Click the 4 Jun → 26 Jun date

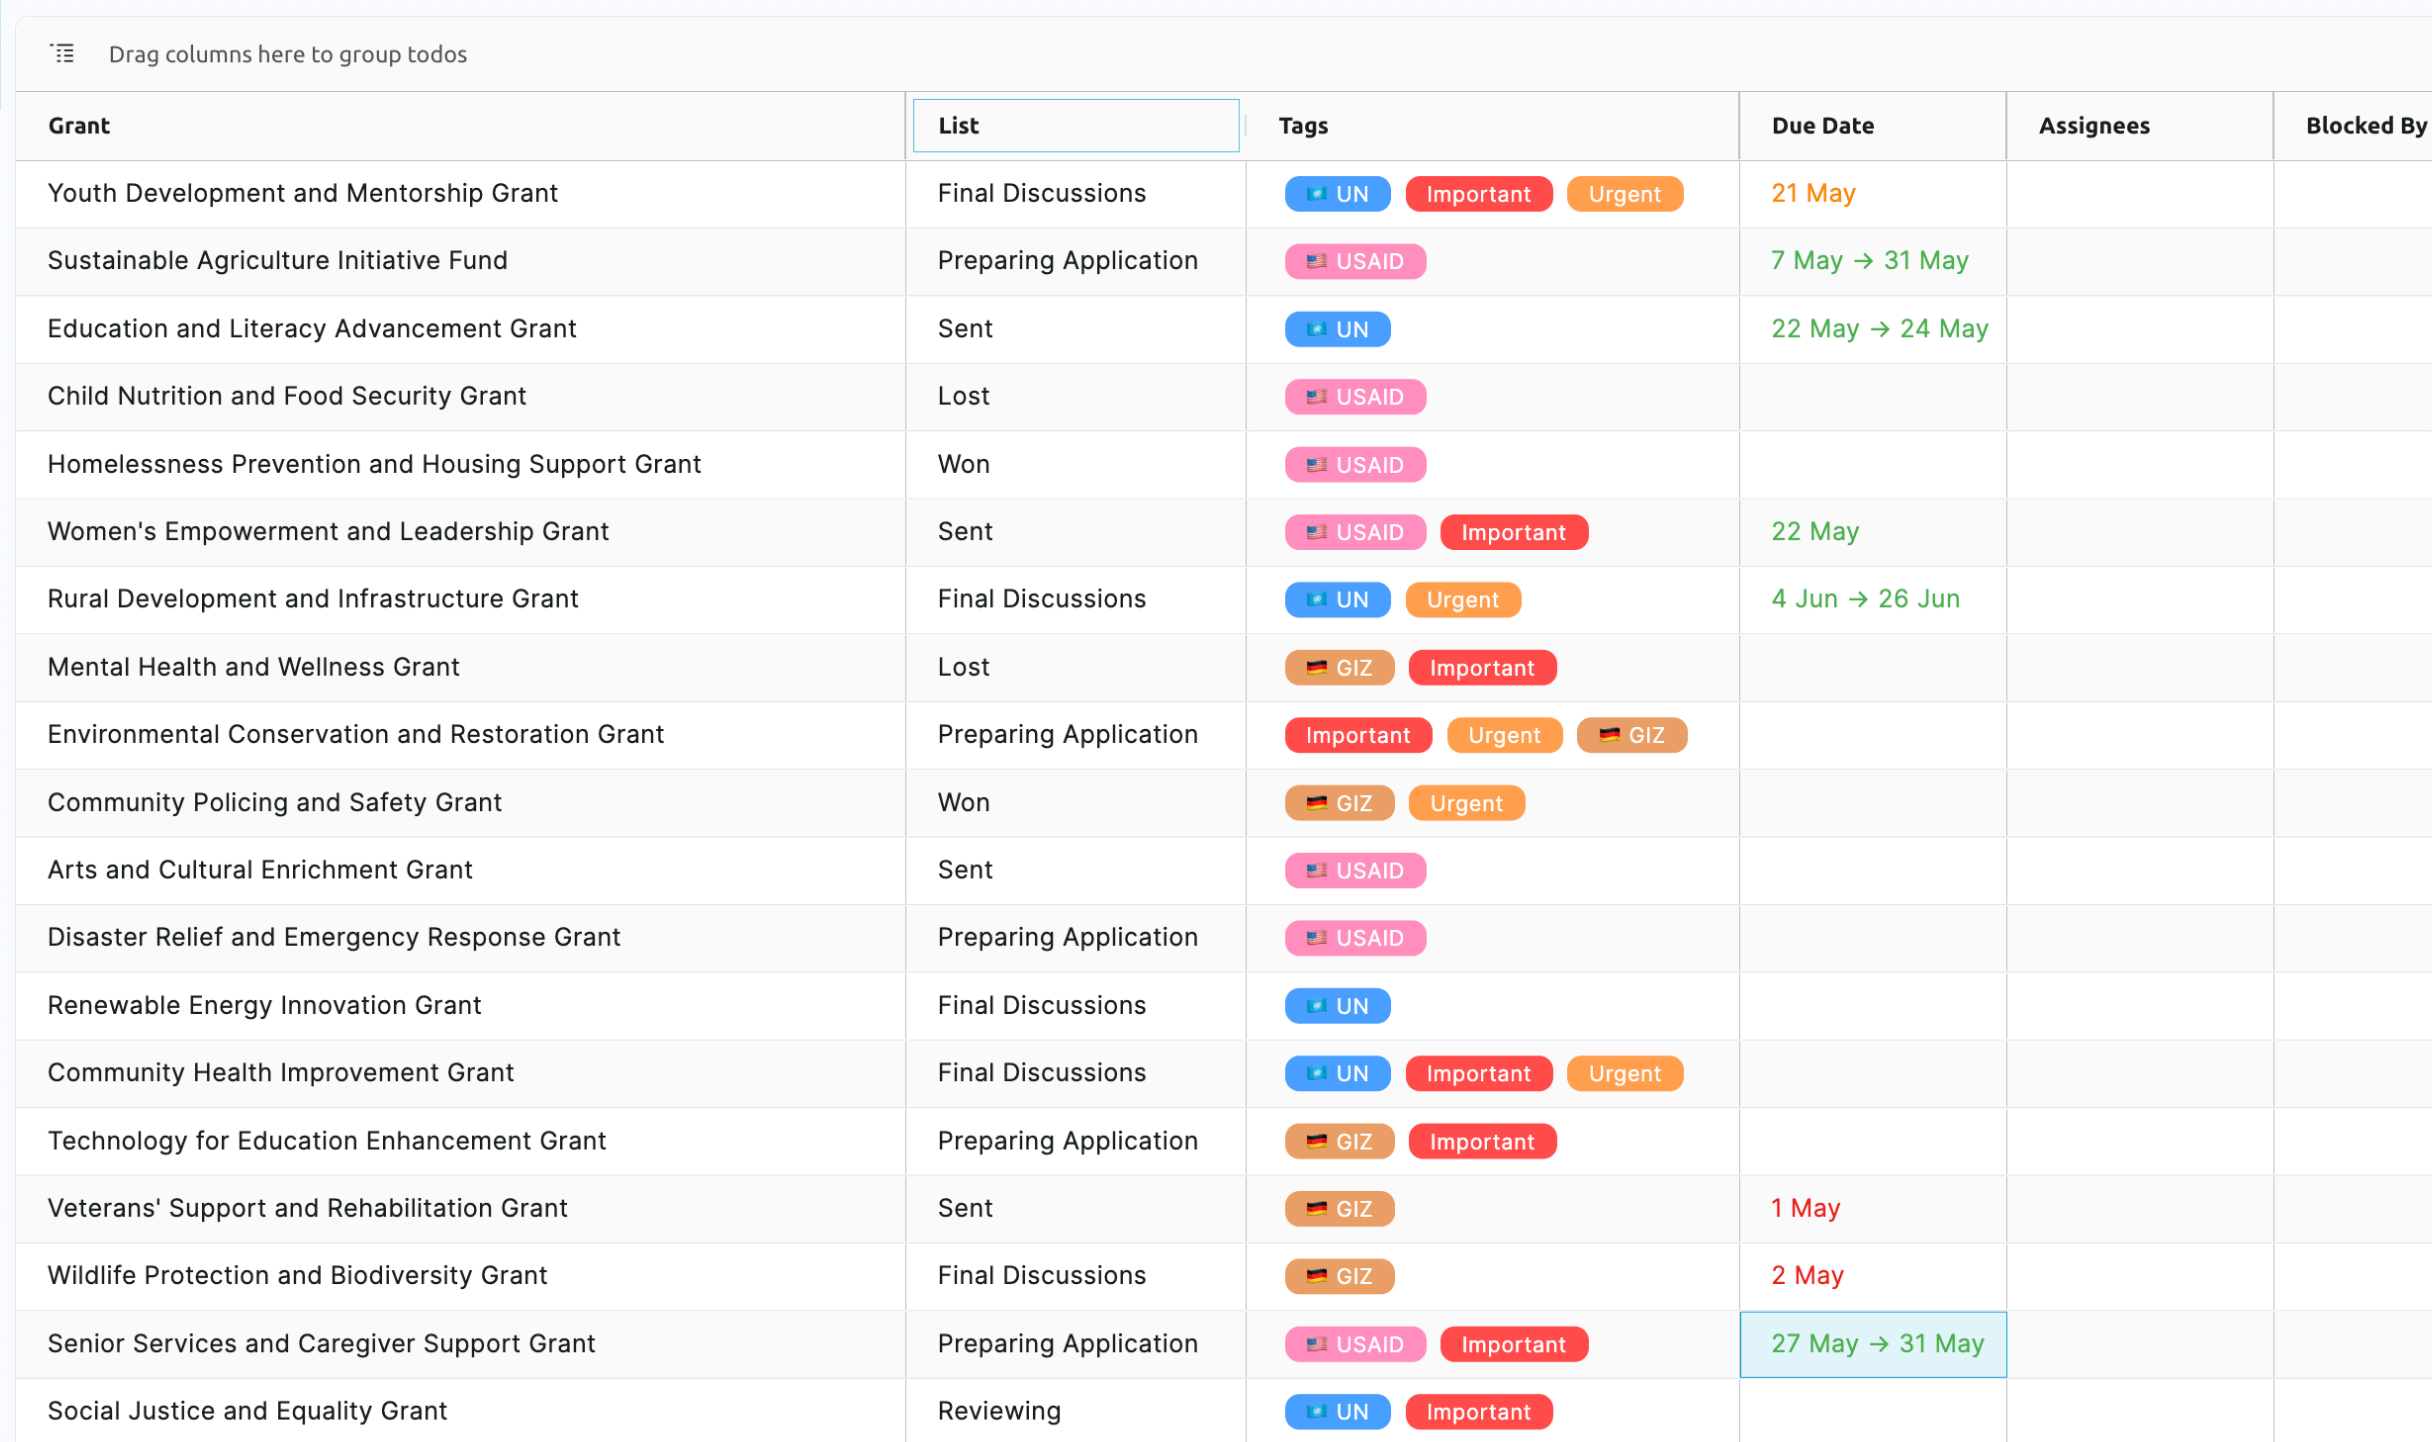coord(1865,599)
